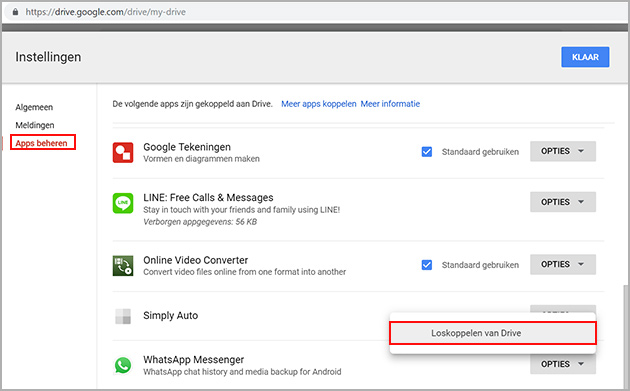Click De volgende apps zijn gekoppeld text
This screenshot has height=391, width=630.
coord(192,104)
